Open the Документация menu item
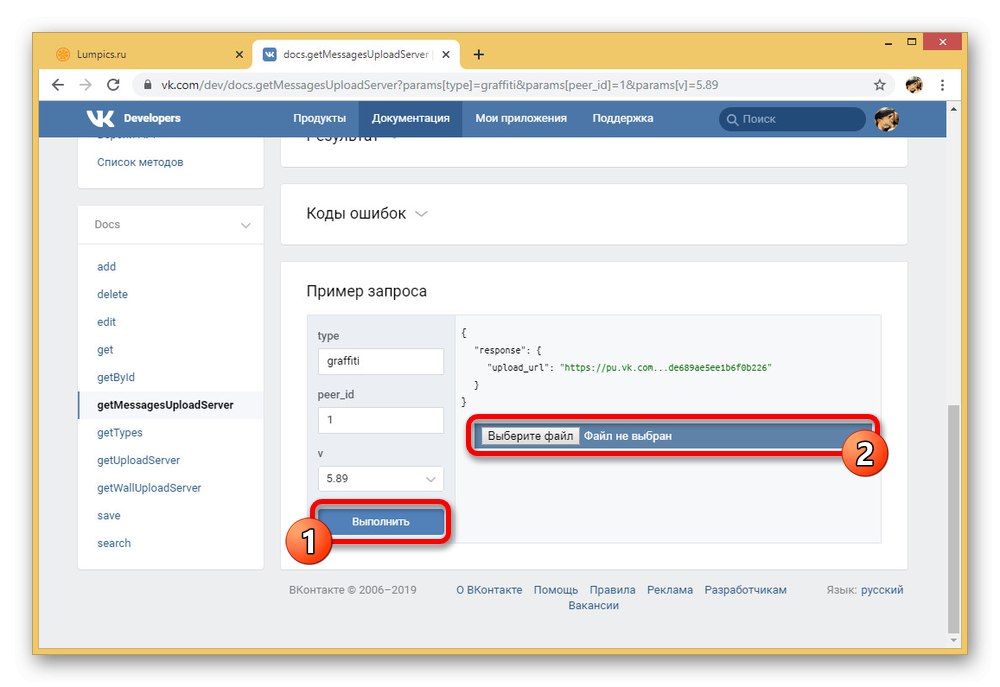 411,118
